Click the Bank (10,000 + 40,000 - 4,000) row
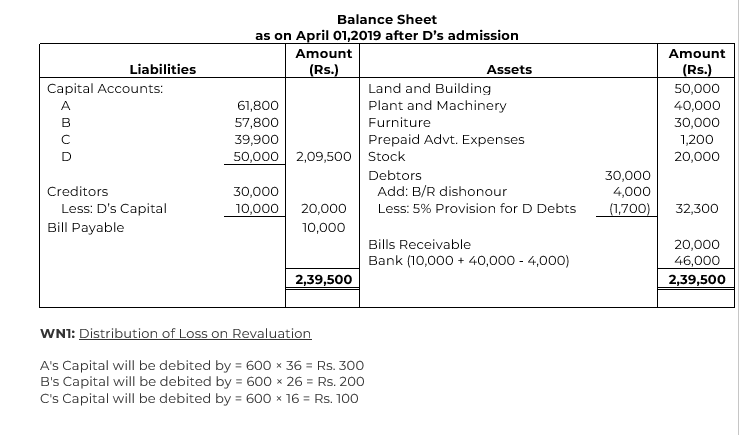Screen dimensions: 755x435 [x=469, y=261]
